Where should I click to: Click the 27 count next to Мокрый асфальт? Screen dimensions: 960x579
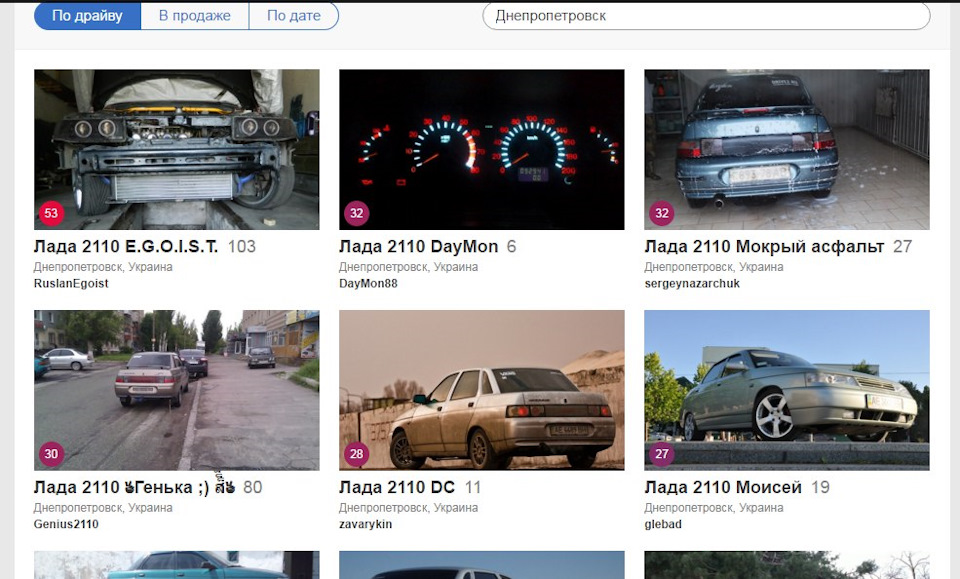pyautogui.click(x=902, y=247)
